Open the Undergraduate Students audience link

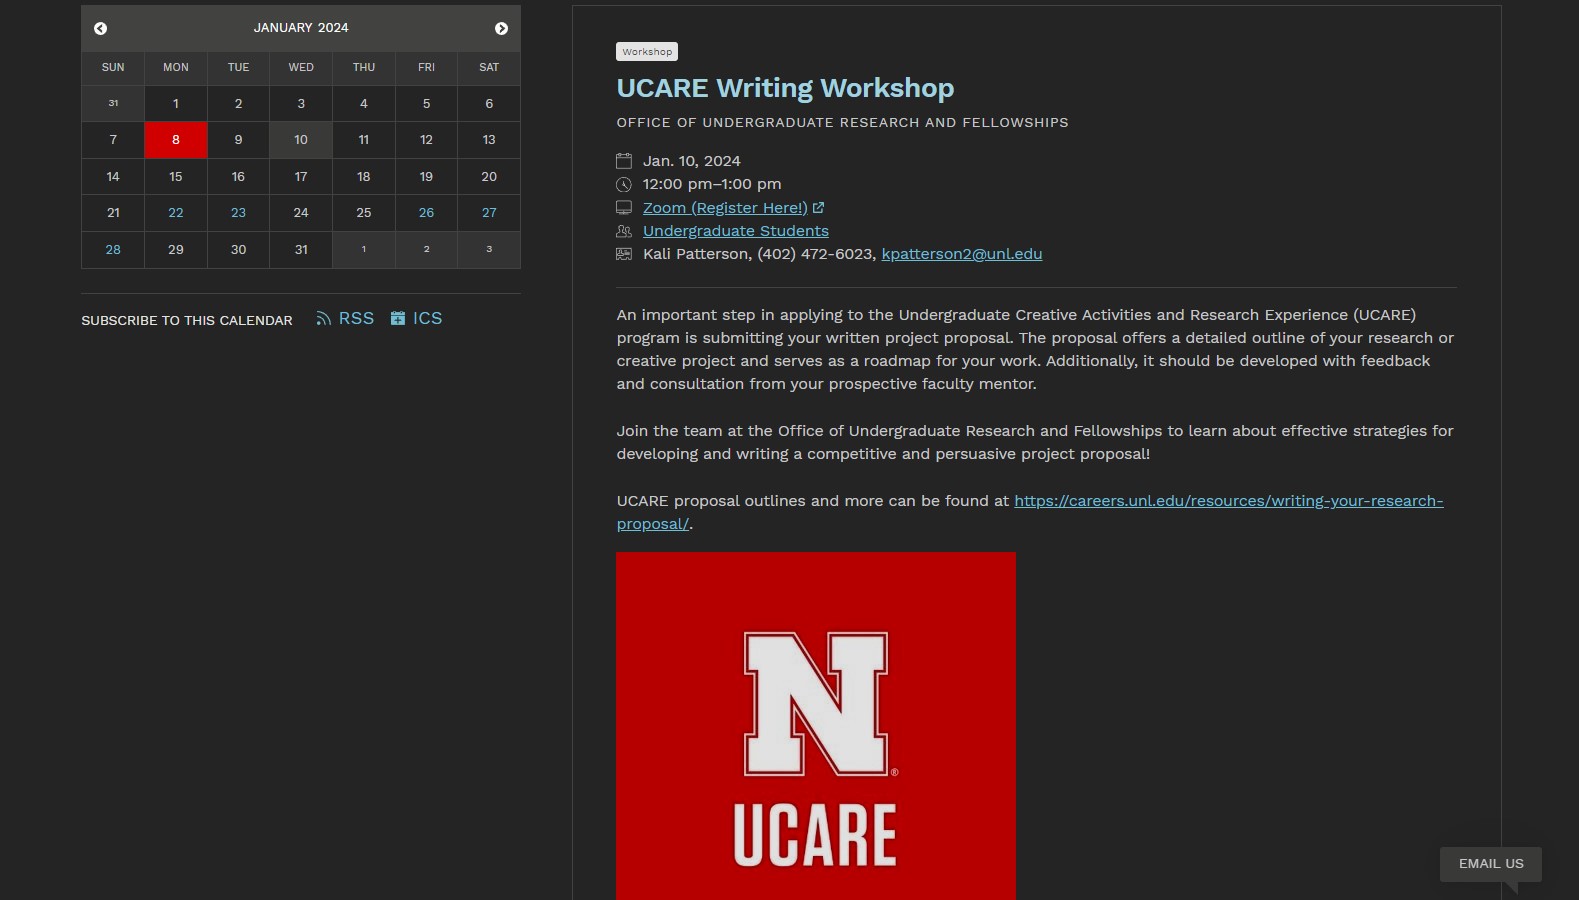(735, 231)
